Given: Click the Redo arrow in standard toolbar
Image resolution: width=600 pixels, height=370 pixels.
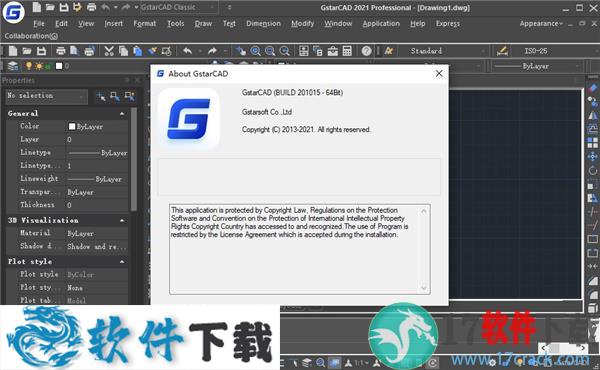Looking at the screenshot, I should pyautogui.click(x=212, y=51).
